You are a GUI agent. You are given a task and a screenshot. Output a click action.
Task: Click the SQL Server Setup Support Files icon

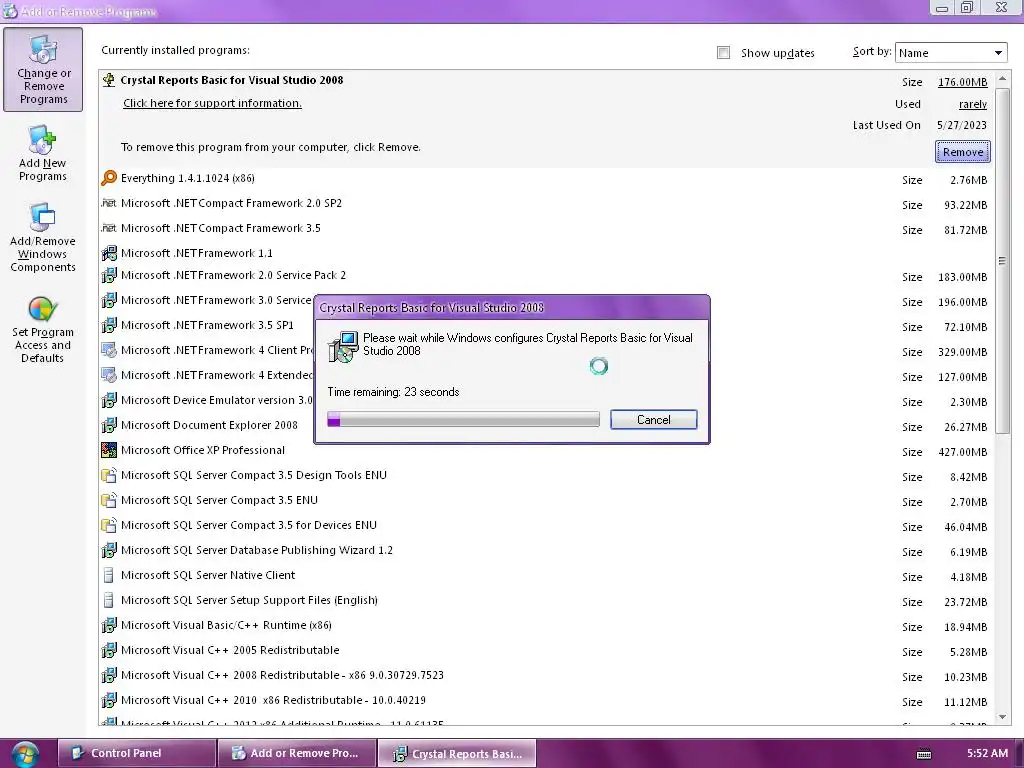click(x=109, y=600)
